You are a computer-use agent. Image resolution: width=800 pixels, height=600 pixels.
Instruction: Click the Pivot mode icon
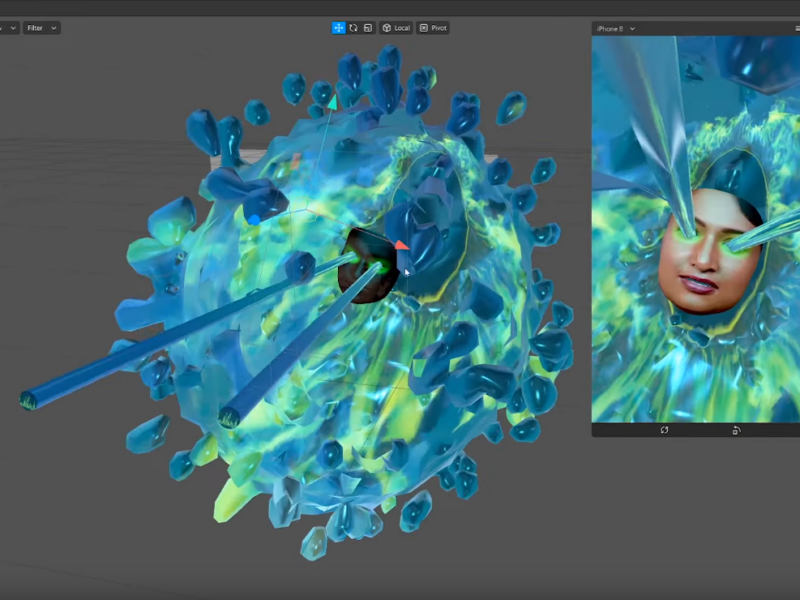pos(424,28)
